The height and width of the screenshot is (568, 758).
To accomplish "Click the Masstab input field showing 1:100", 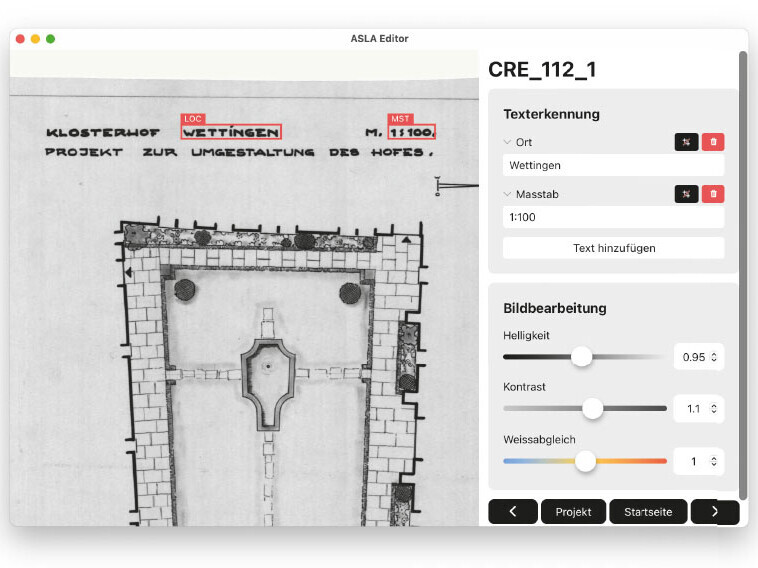I will coord(613,217).
